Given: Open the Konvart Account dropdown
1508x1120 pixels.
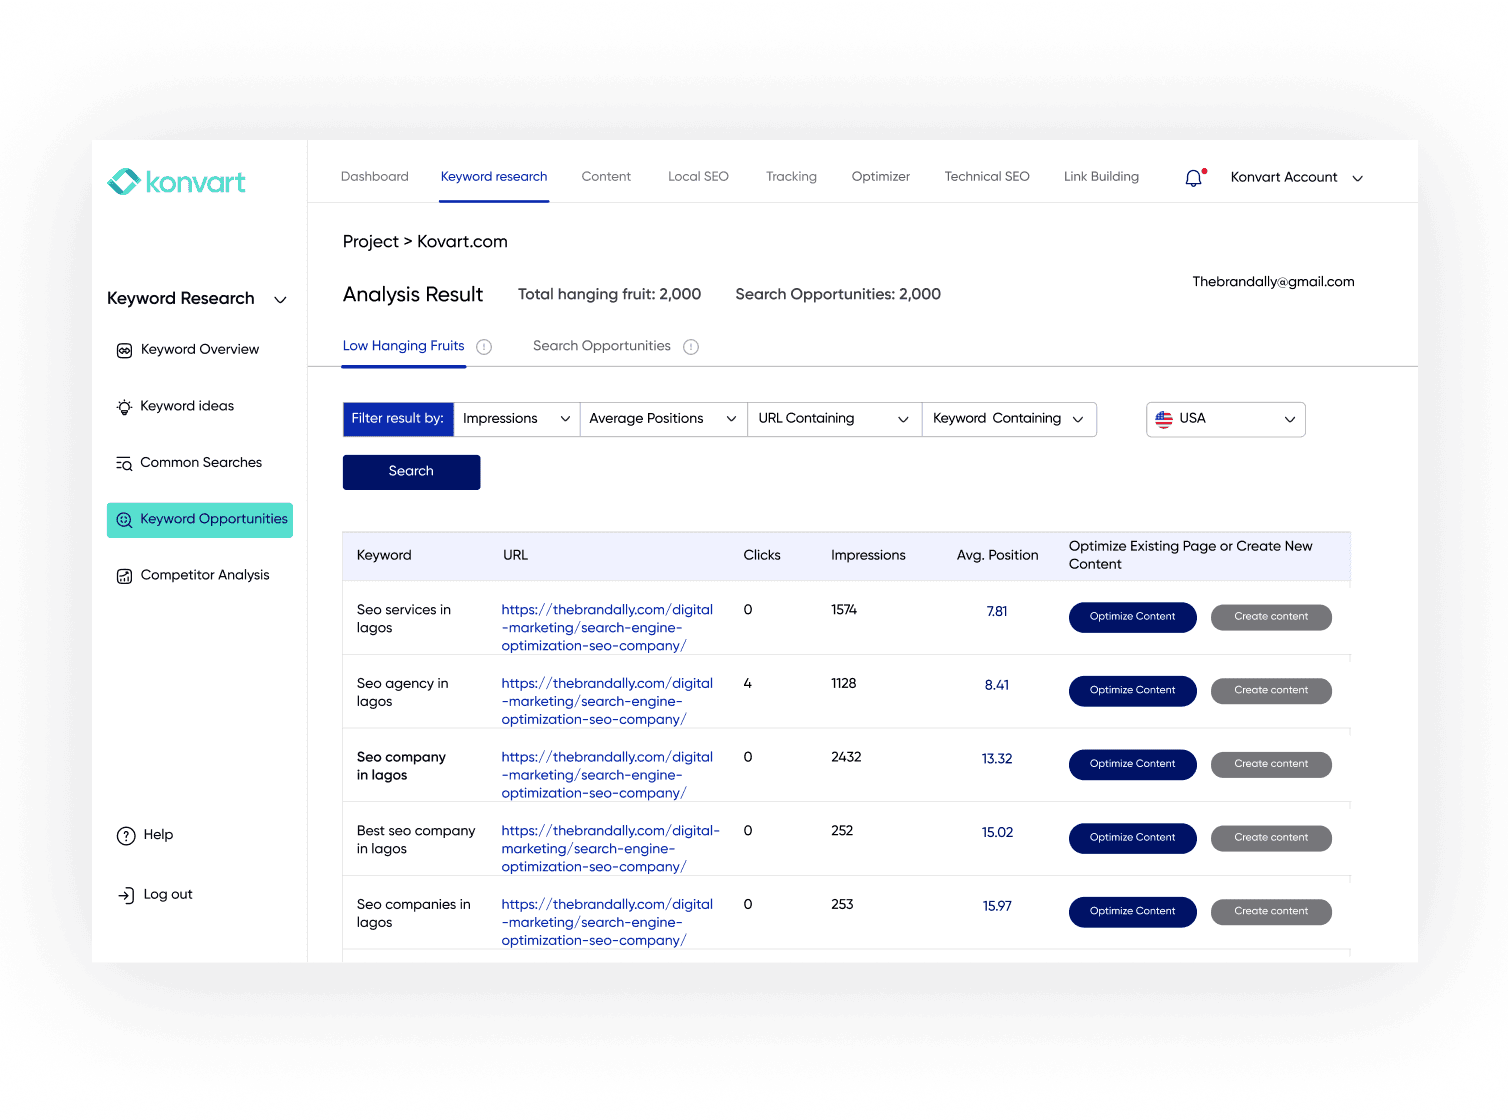Looking at the screenshot, I should pyautogui.click(x=1296, y=177).
